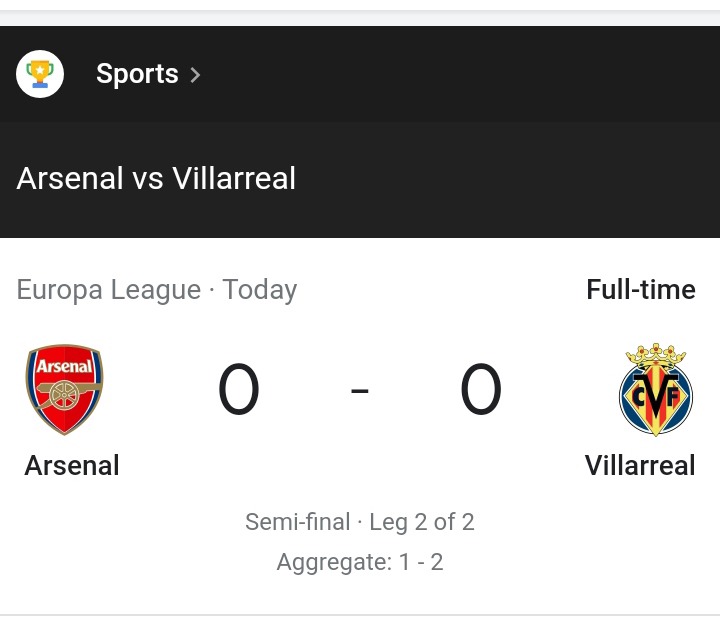This screenshot has height=628, width=720.
Task: Click Arsenal's score of zero
Action: (238, 389)
